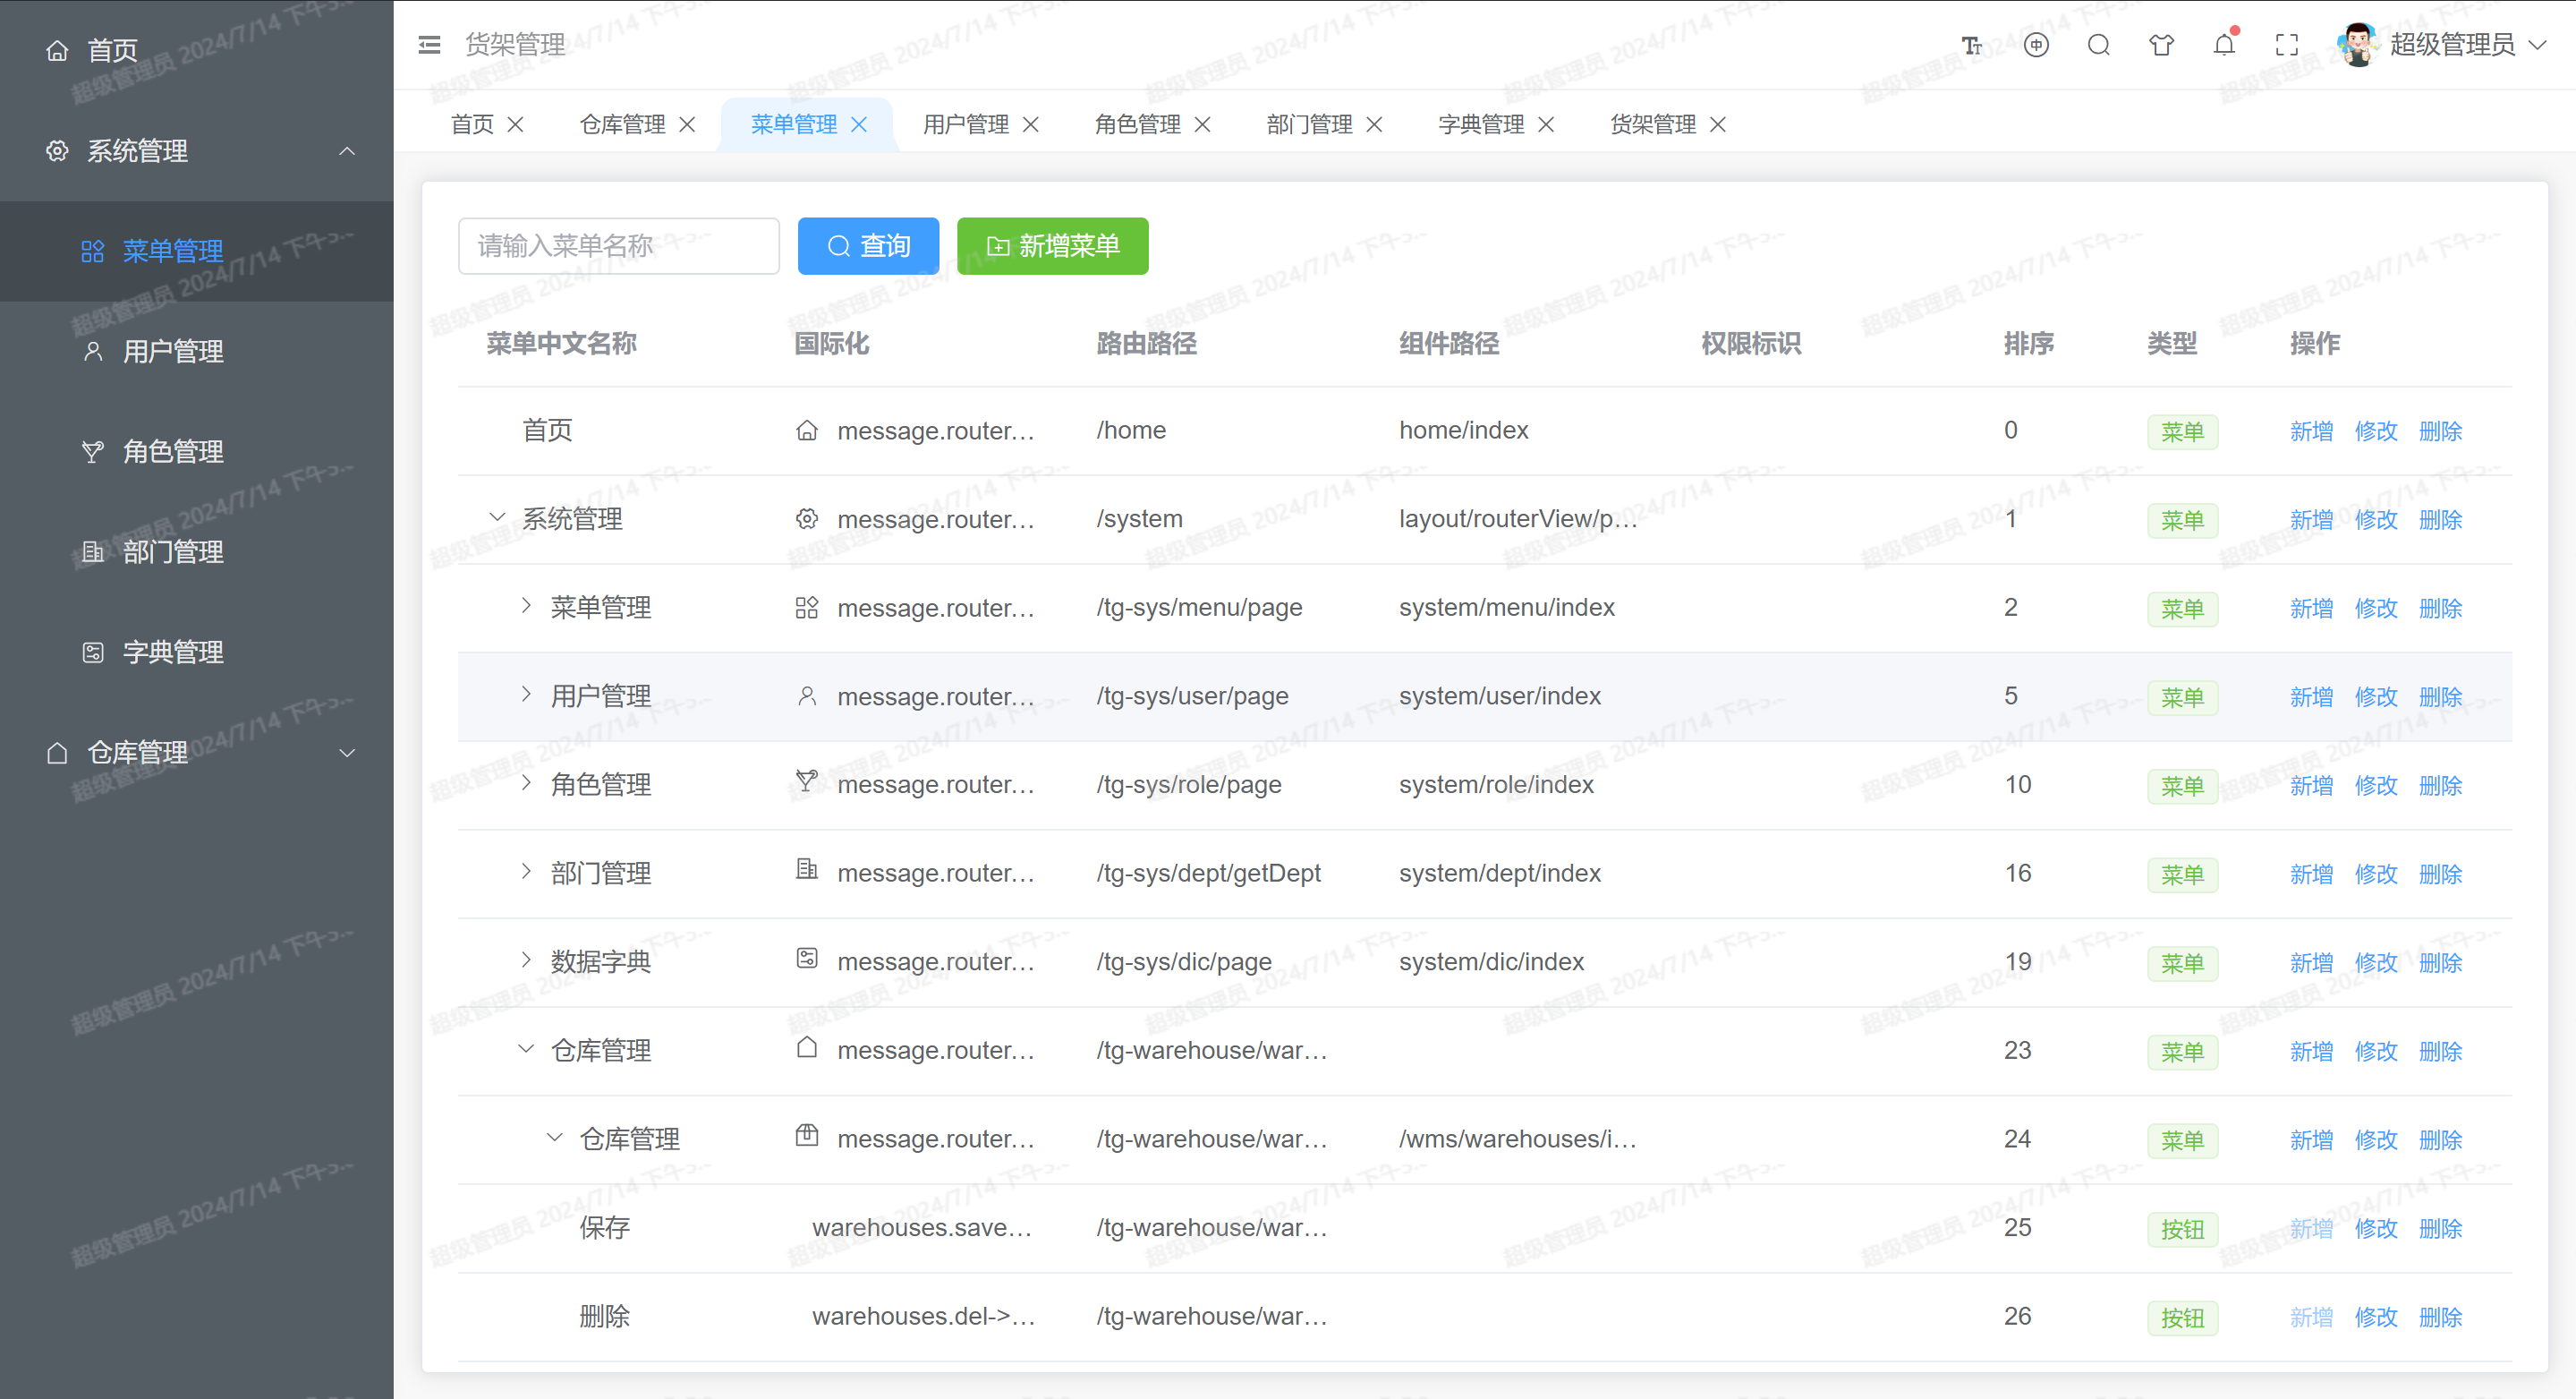Click the home icon in sidebar

pyautogui.click(x=57, y=50)
